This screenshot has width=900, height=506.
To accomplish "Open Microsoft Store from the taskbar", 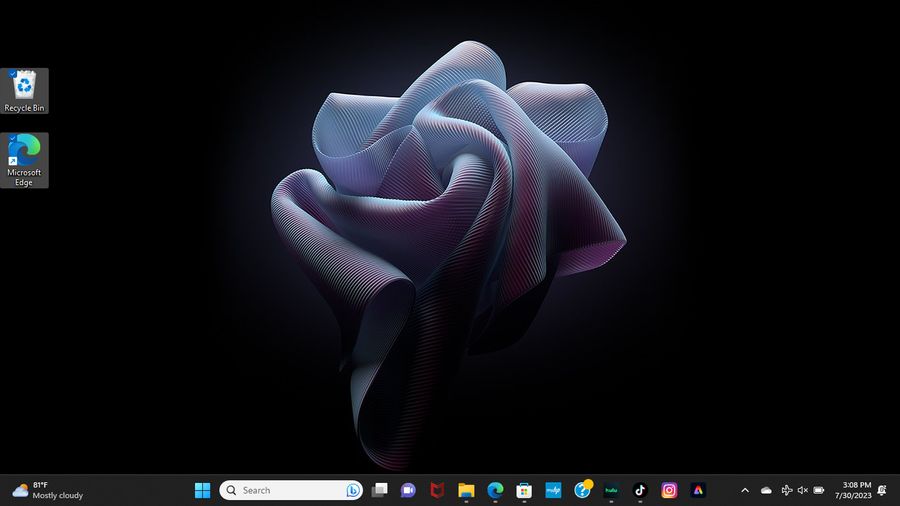I will point(524,491).
